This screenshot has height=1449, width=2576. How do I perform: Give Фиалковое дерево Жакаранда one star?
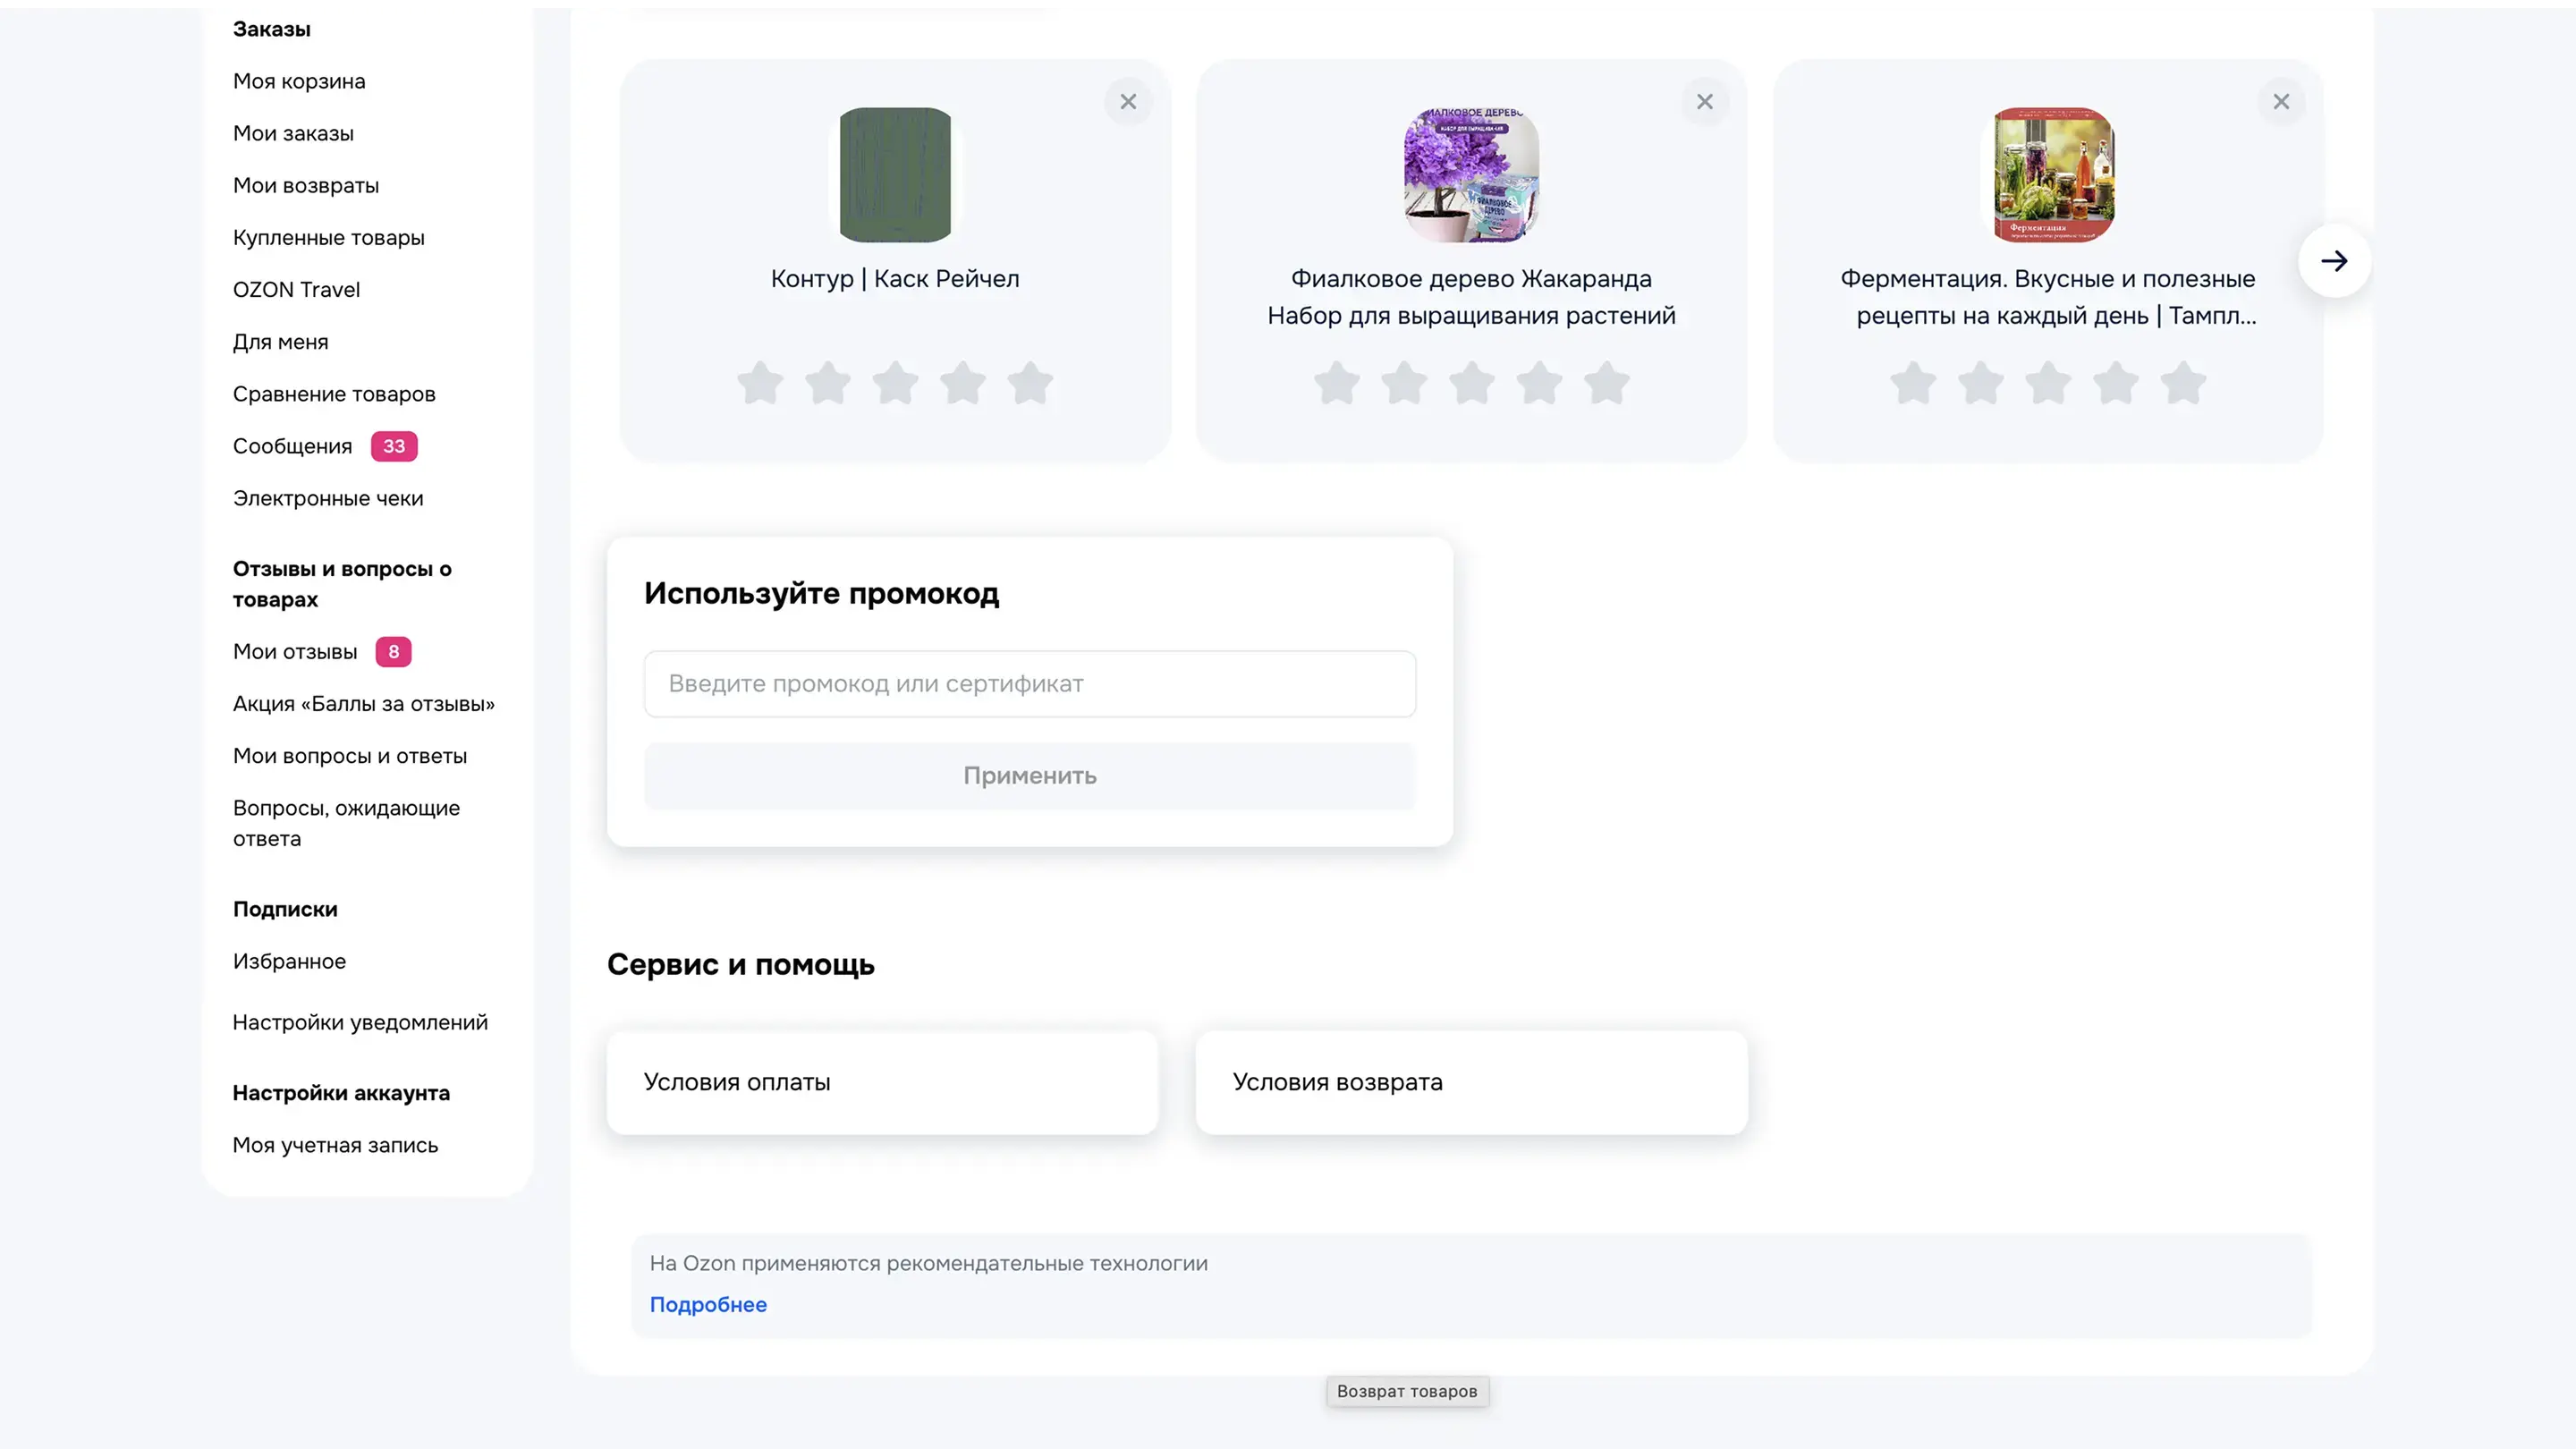click(x=1337, y=384)
